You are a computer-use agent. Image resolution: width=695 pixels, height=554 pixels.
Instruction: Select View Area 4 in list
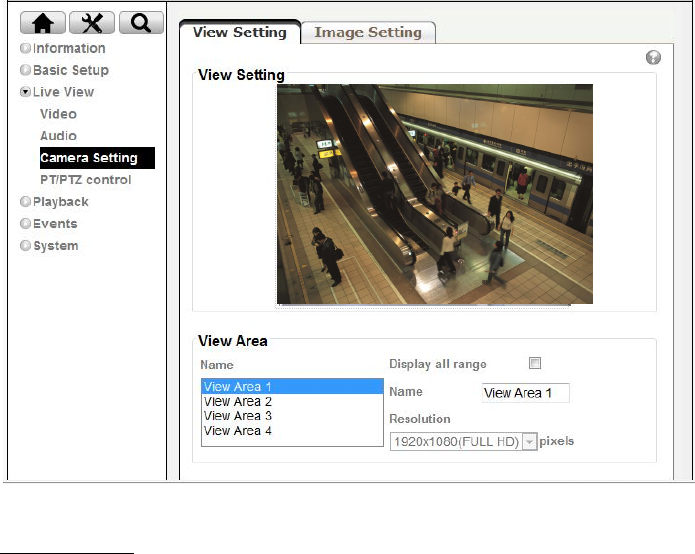pyautogui.click(x=292, y=430)
